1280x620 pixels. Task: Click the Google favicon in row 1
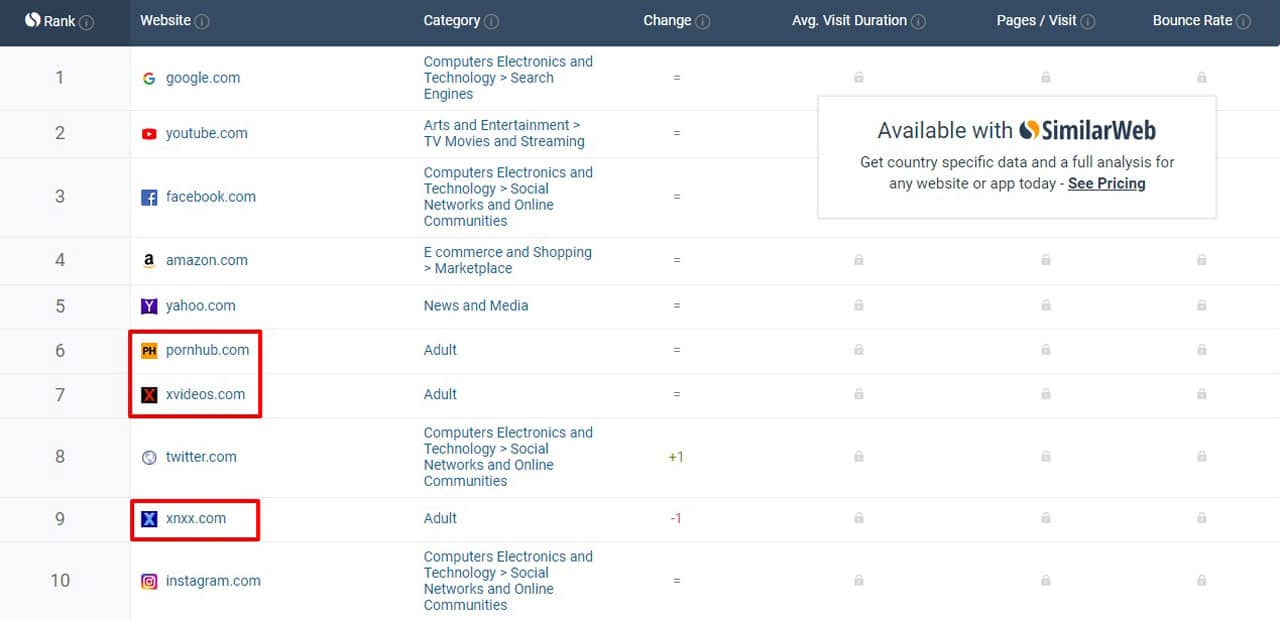[x=149, y=78]
